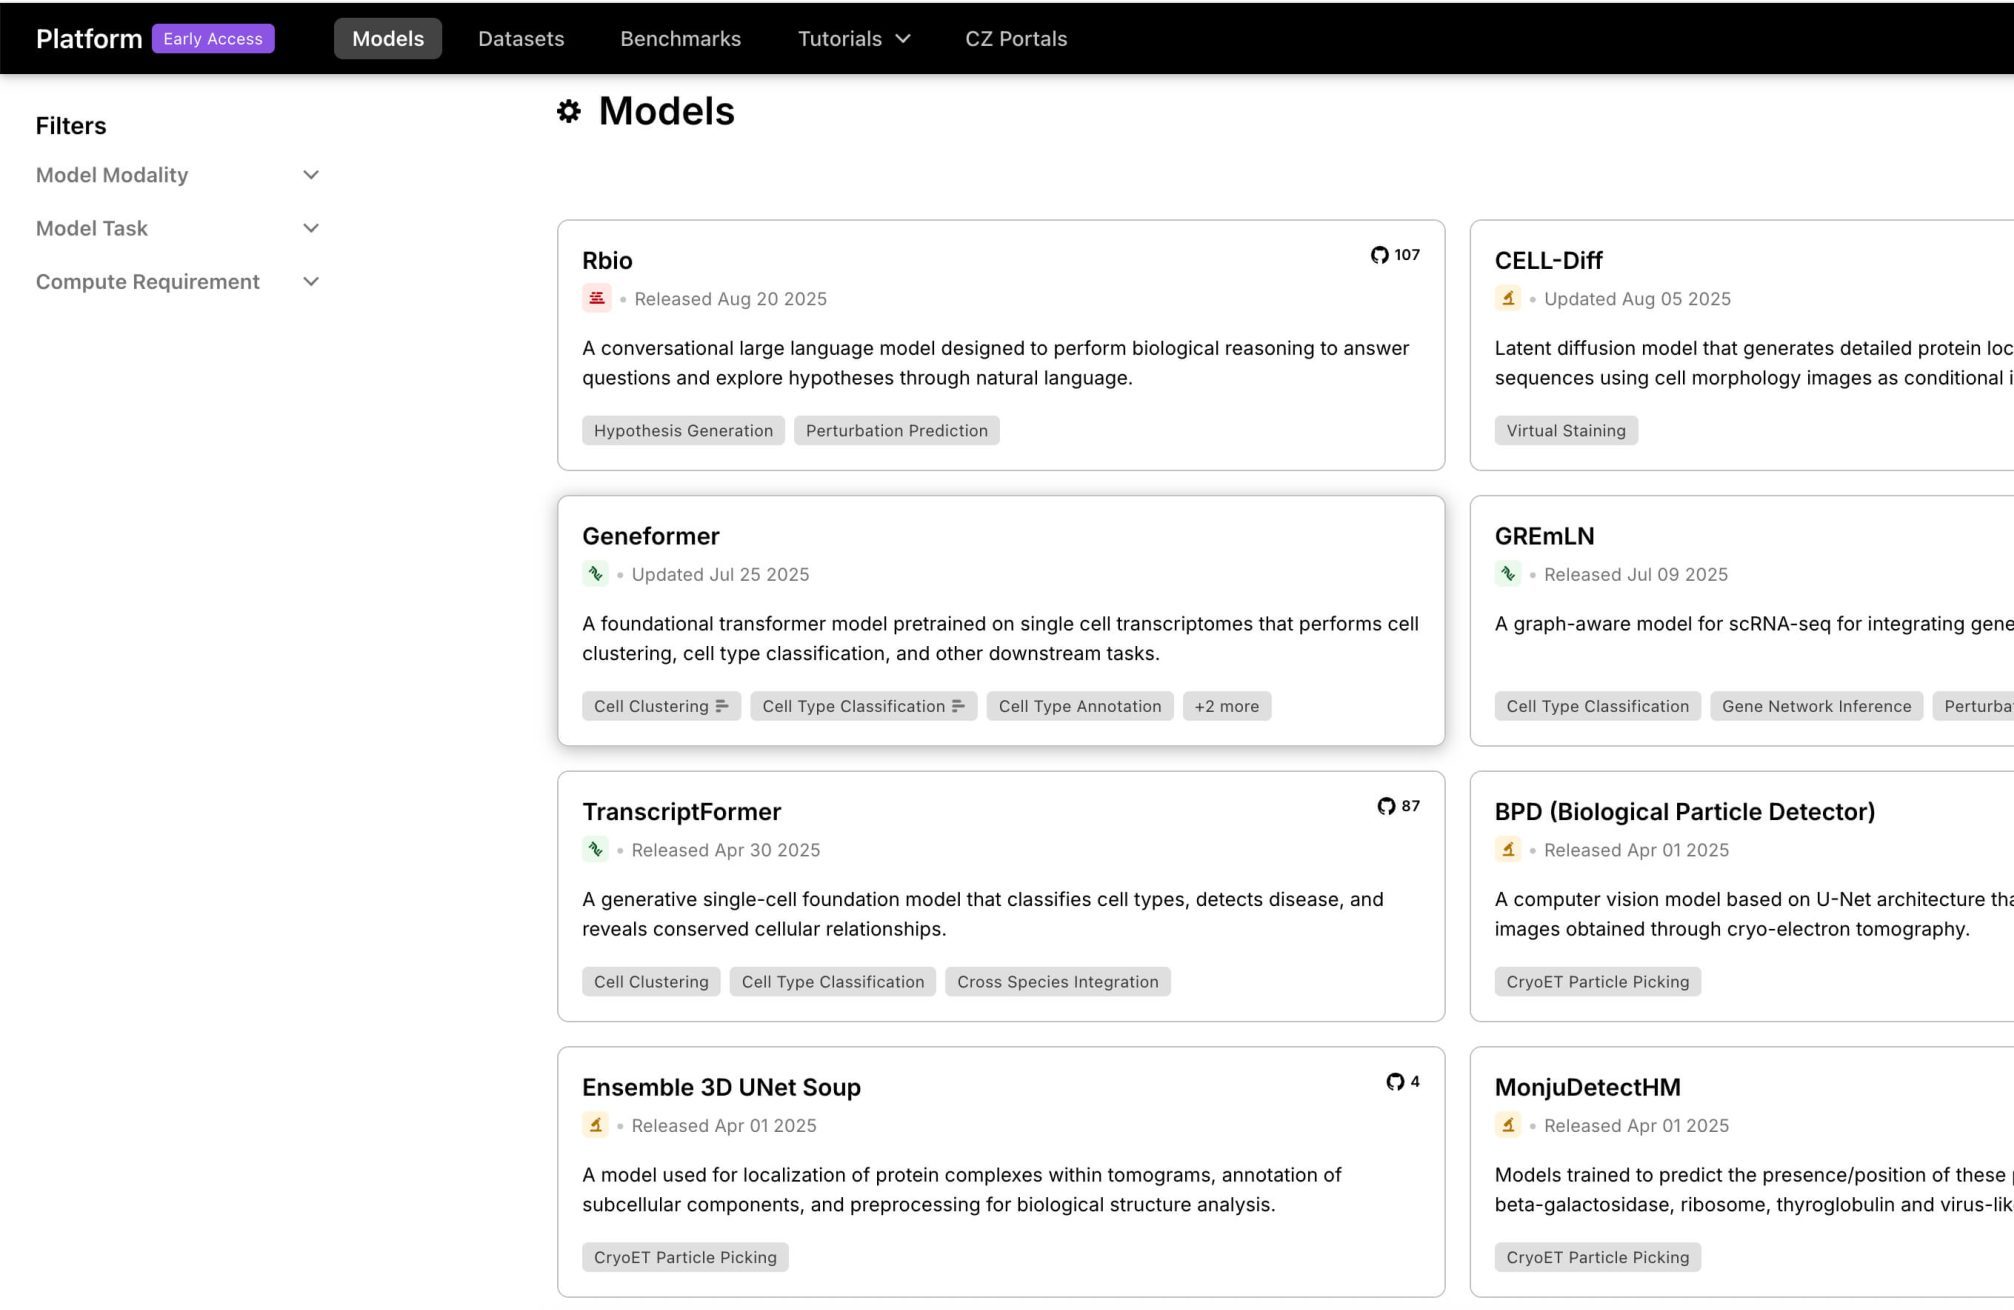Click the red modality icon under Rbio
Image resolution: width=2014 pixels, height=1310 pixels.
pos(596,298)
